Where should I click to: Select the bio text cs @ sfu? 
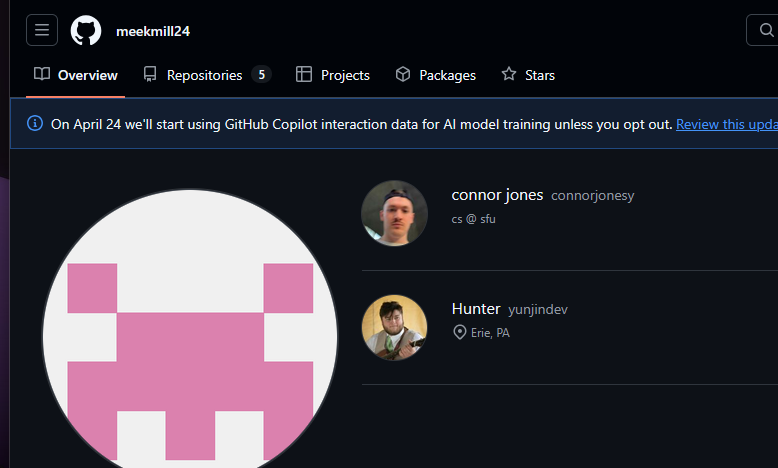pyautogui.click(x=473, y=219)
